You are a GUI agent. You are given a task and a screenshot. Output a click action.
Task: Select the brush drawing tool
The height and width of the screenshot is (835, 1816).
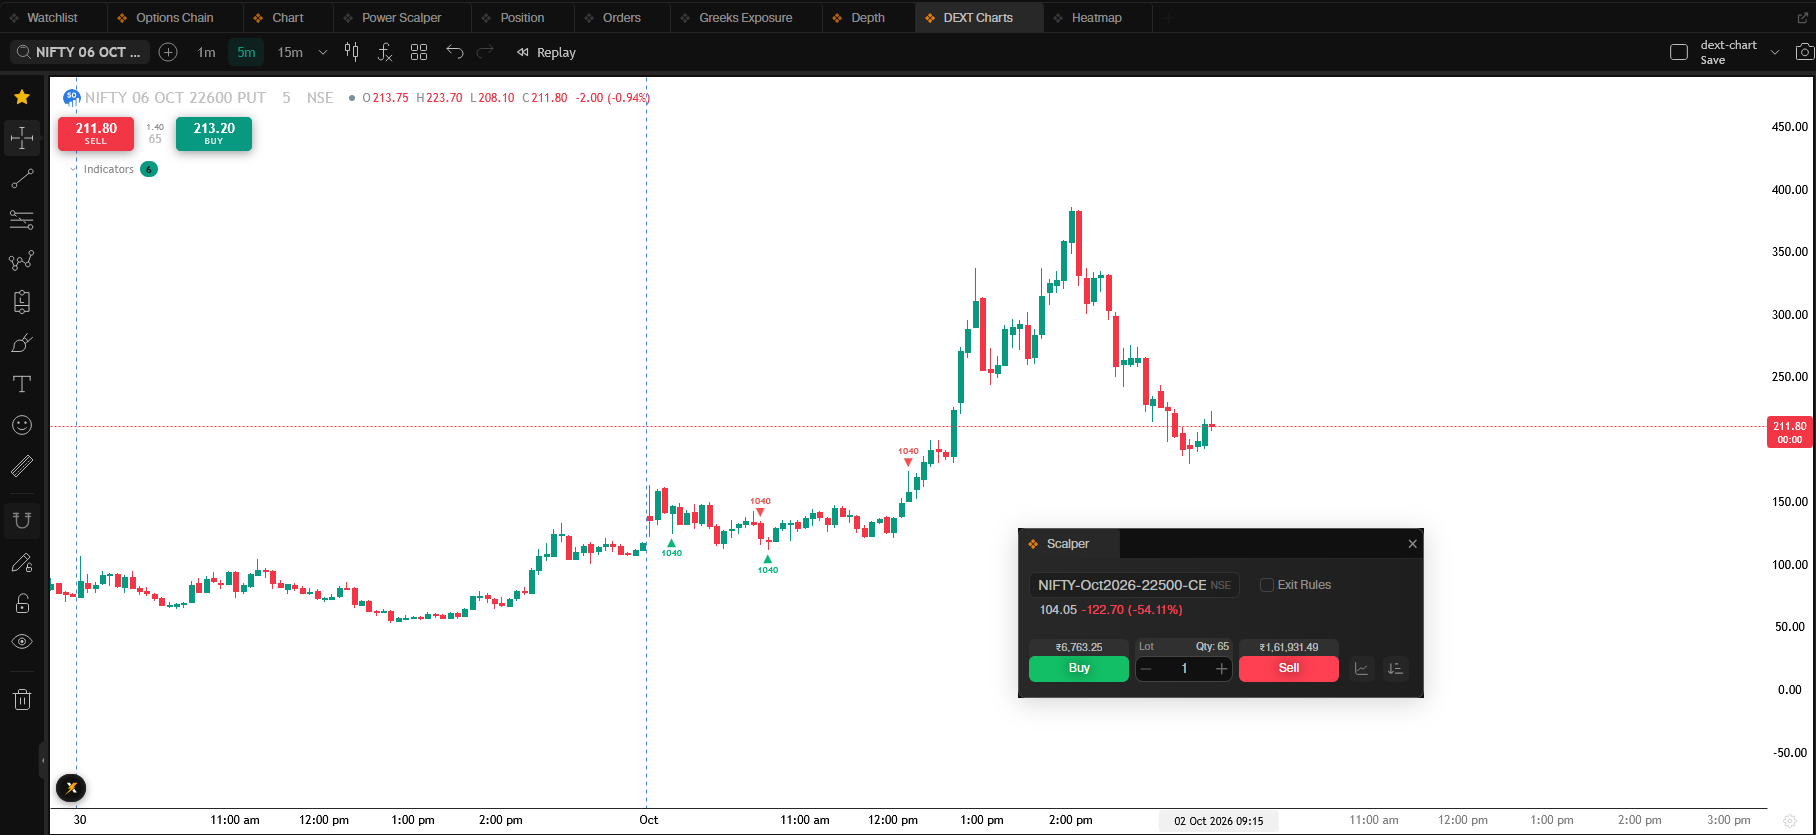pyautogui.click(x=22, y=343)
